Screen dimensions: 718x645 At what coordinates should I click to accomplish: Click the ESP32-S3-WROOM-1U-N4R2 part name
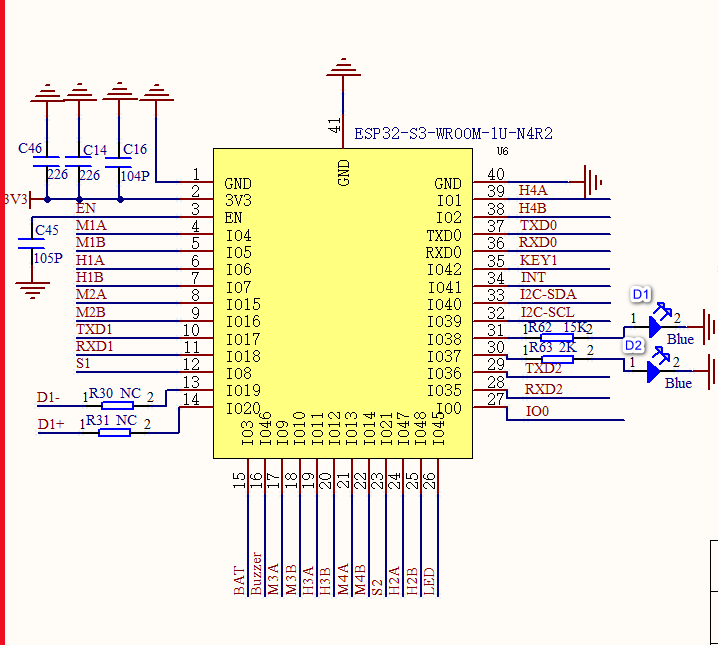pyautogui.click(x=453, y=134)
